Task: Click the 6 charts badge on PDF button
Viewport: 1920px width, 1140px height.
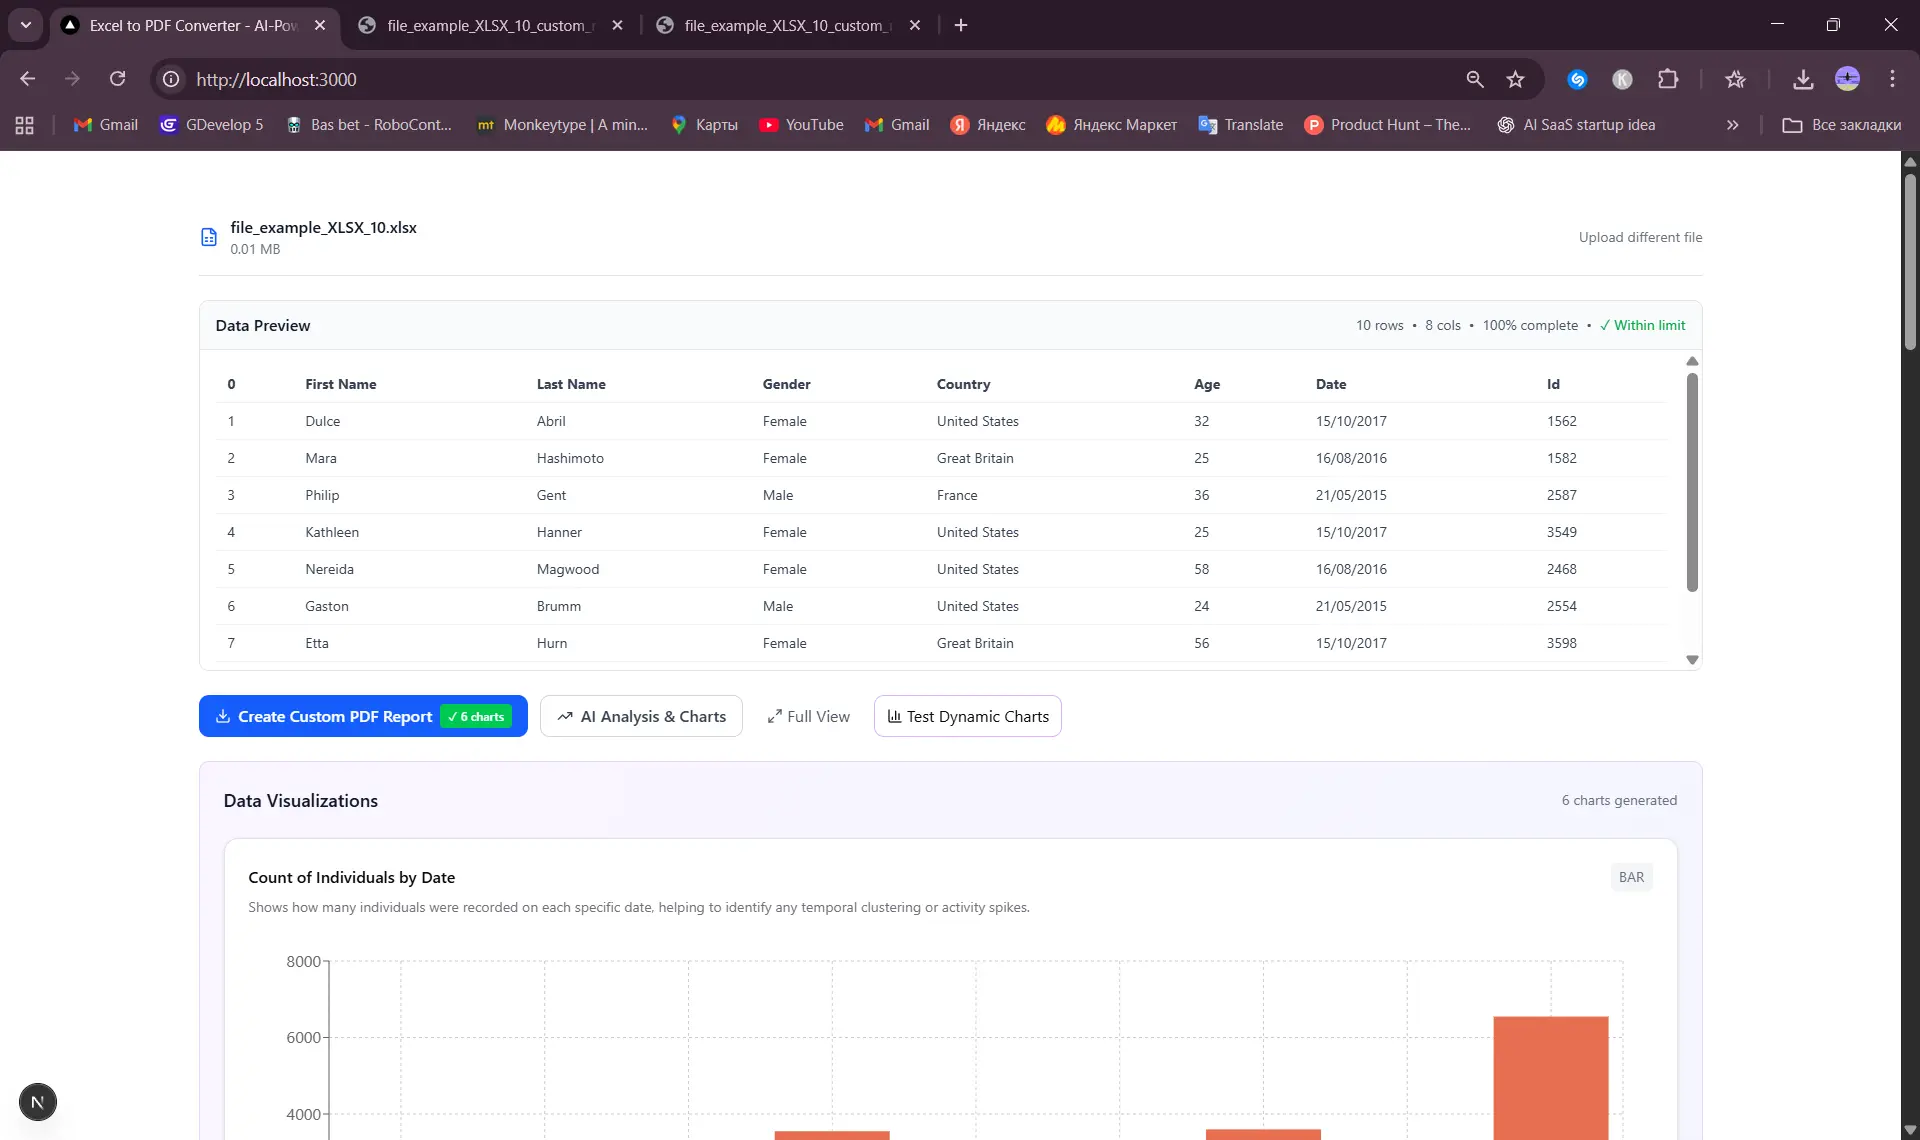Action: pyautogui.click(x=476, y=717)
